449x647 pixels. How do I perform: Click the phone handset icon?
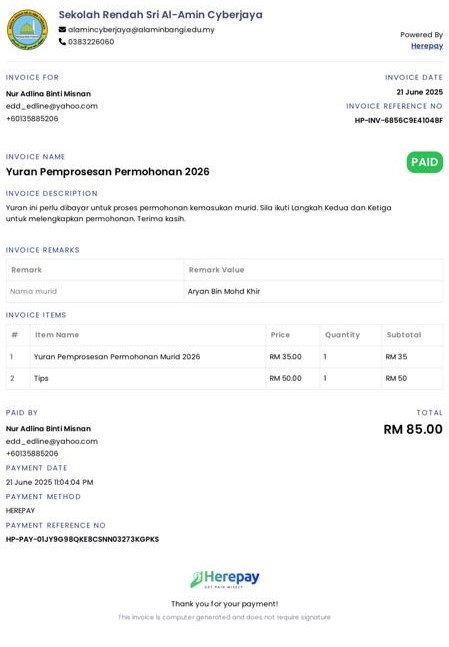[x=62, y=42]
